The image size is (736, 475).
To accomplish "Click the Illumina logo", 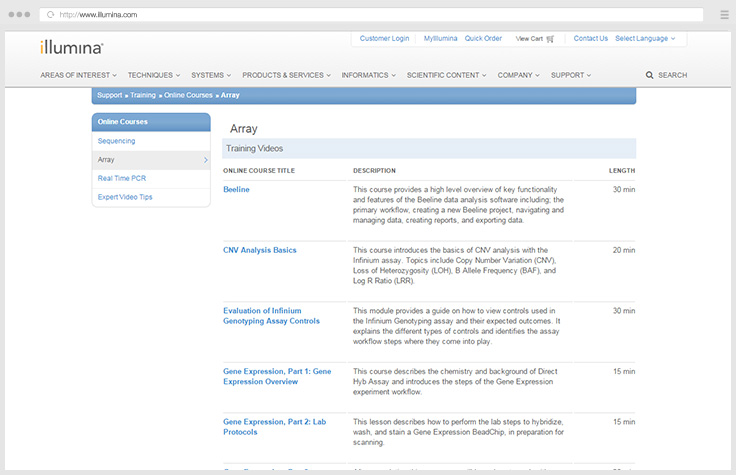I will [71, 47].
